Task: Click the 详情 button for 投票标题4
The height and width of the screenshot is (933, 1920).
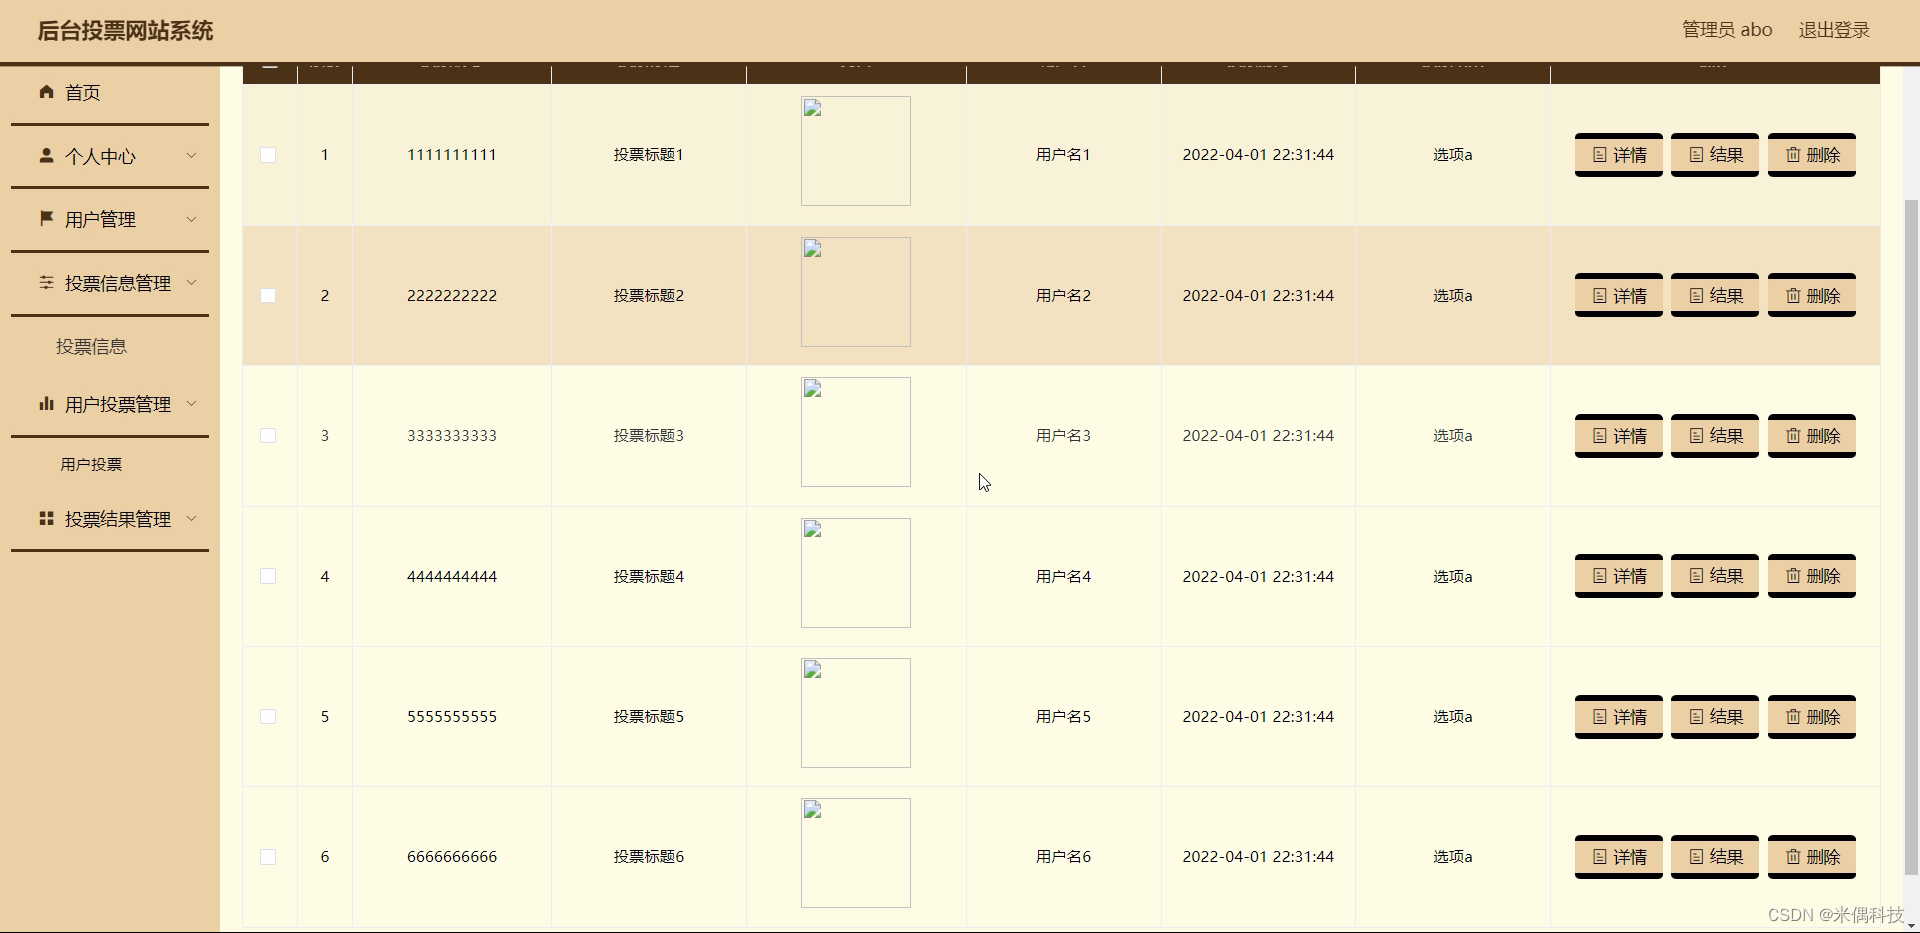Action: 1618,576
